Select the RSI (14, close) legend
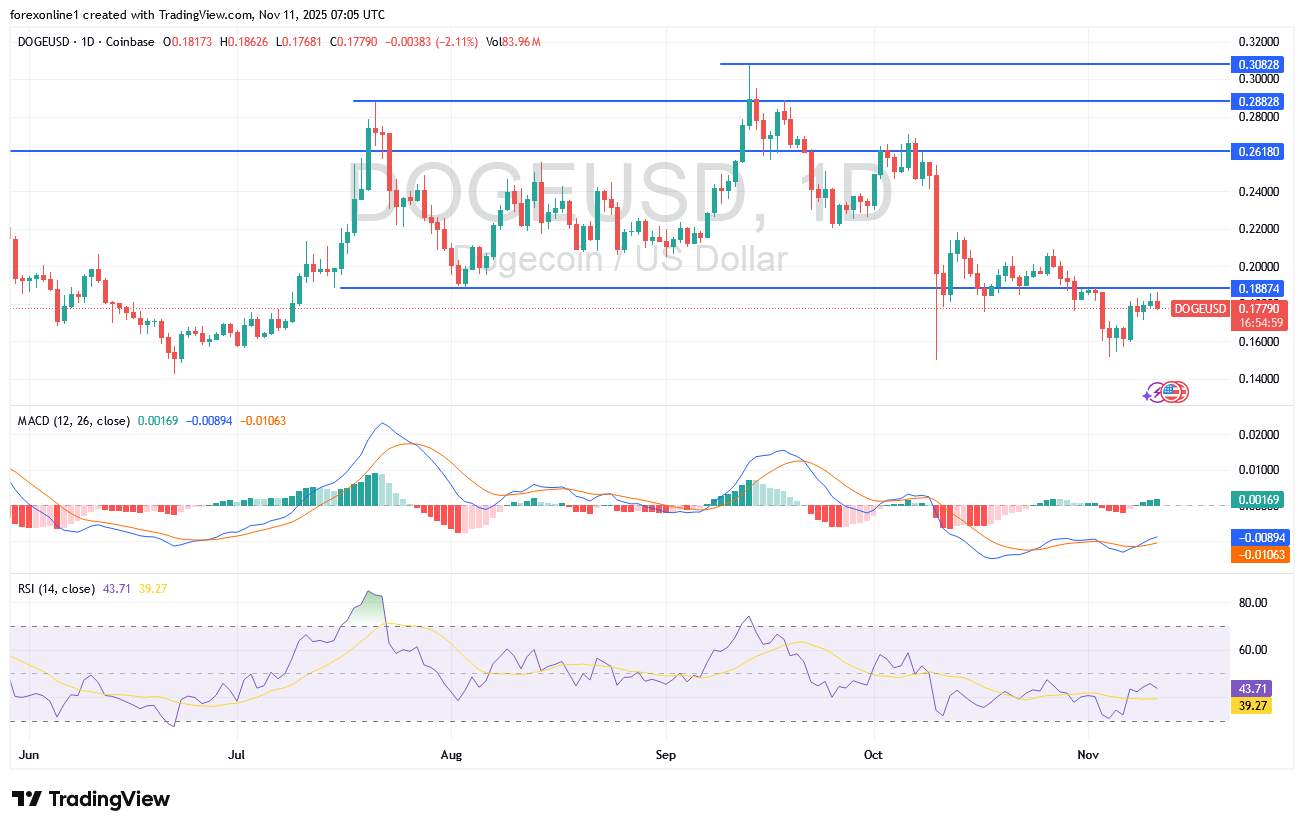Image resolution: width=1304 pixels, height=829 pixels. pos(56,589)
